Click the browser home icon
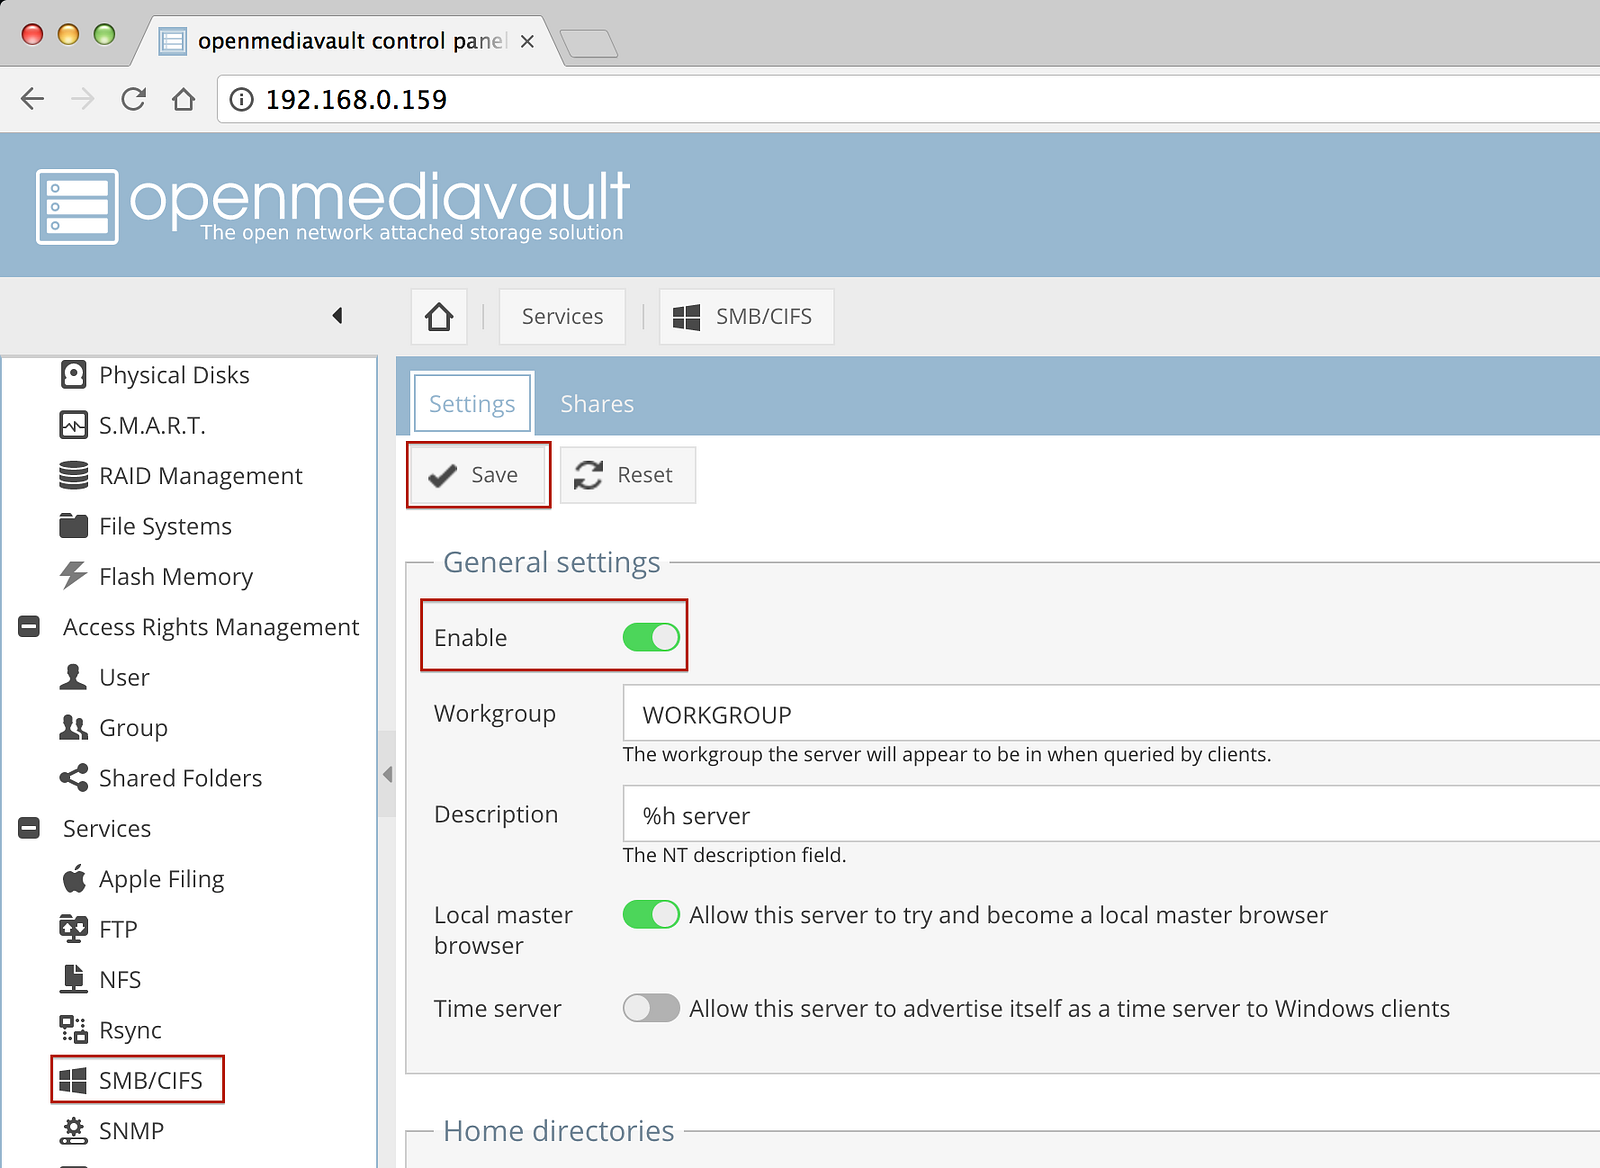Image resolution: width=1600 pixels, height=1168 pixels. (183, 99)
